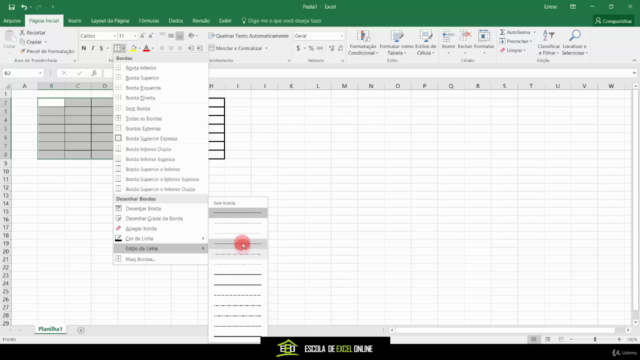The width and height of the screenshot is (640, 360).
Task: Click the Inserir cells icon
Action: coord(448,36)
